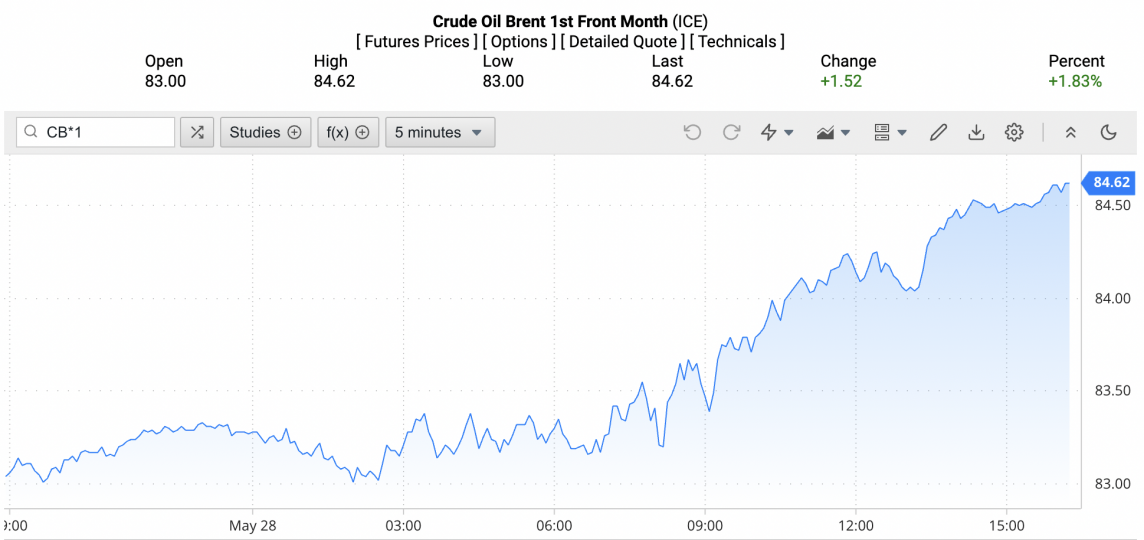Open the Studies add menu
Image resolution: width=1144 pixels, height=540 pixels.
tap(265, 132)
